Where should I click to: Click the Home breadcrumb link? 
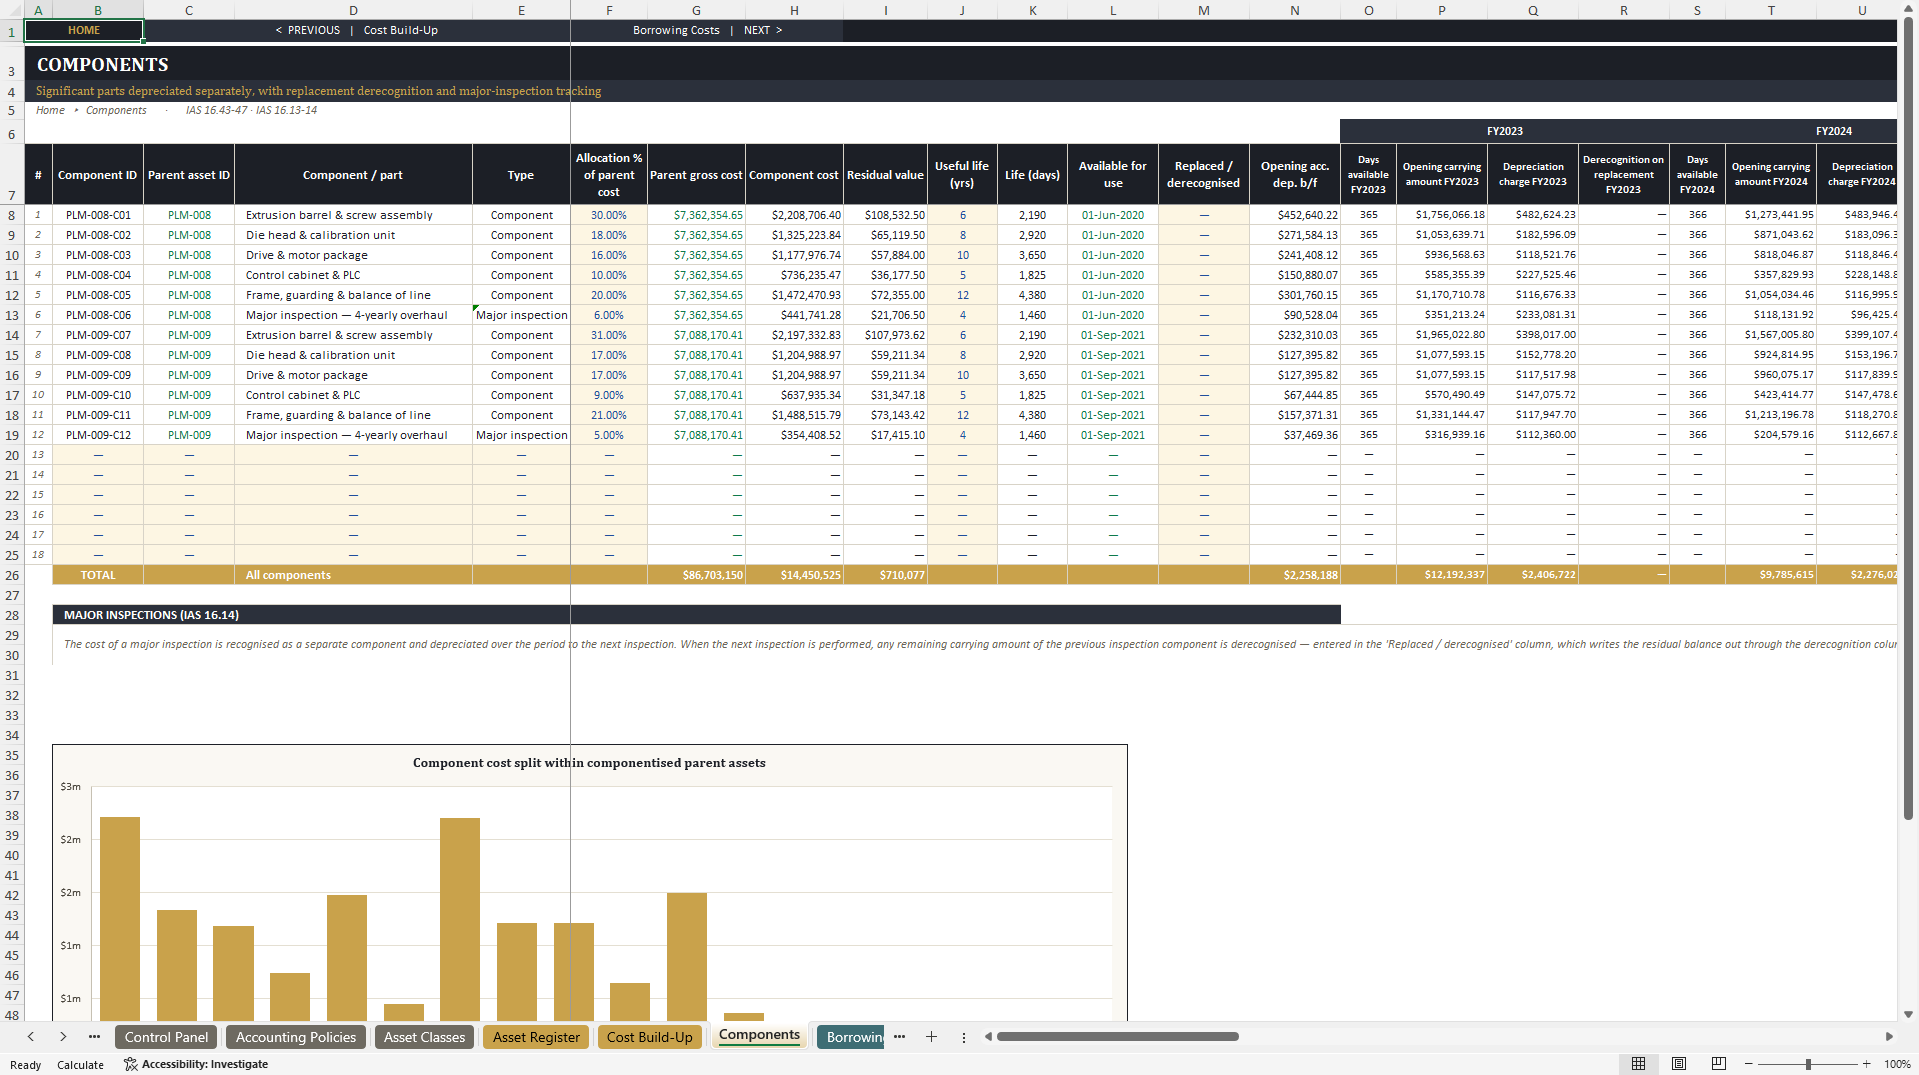point(50,110)
